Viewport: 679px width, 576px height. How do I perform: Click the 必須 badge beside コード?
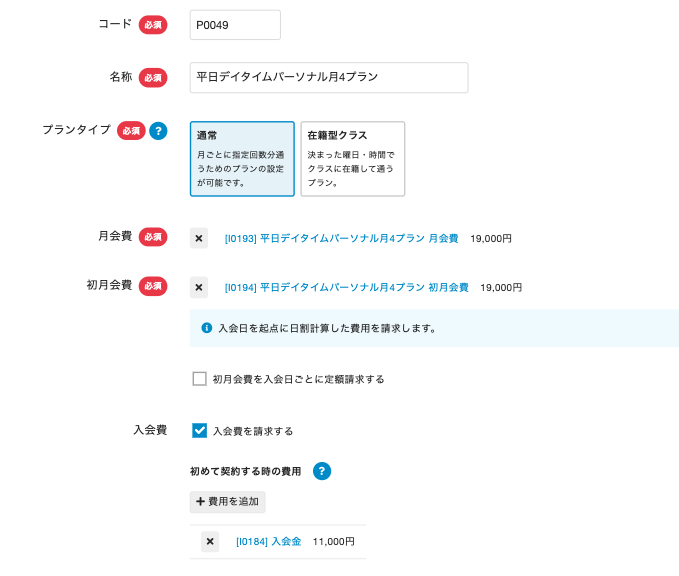153,25
